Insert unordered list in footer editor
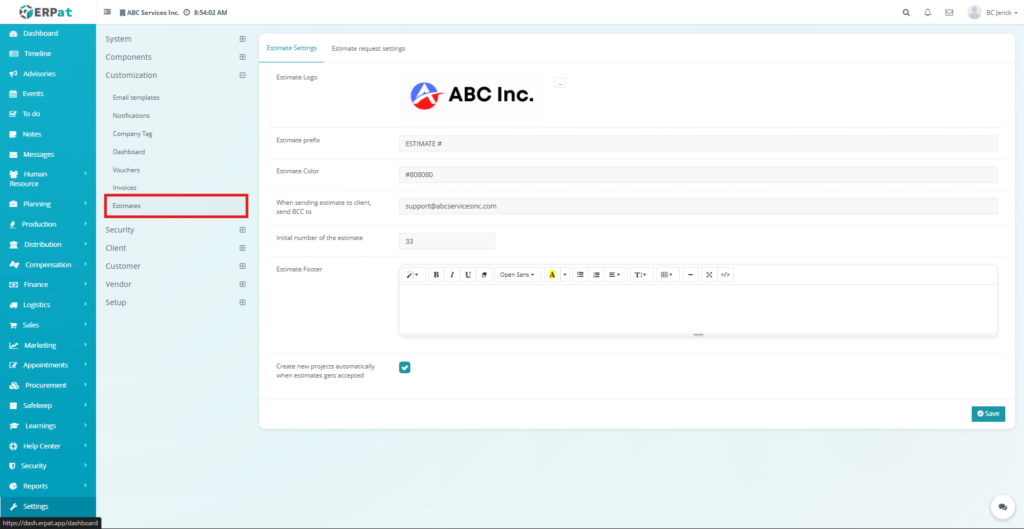The width and height of the screenshot is (1024, 529). (x=580, y=274)
